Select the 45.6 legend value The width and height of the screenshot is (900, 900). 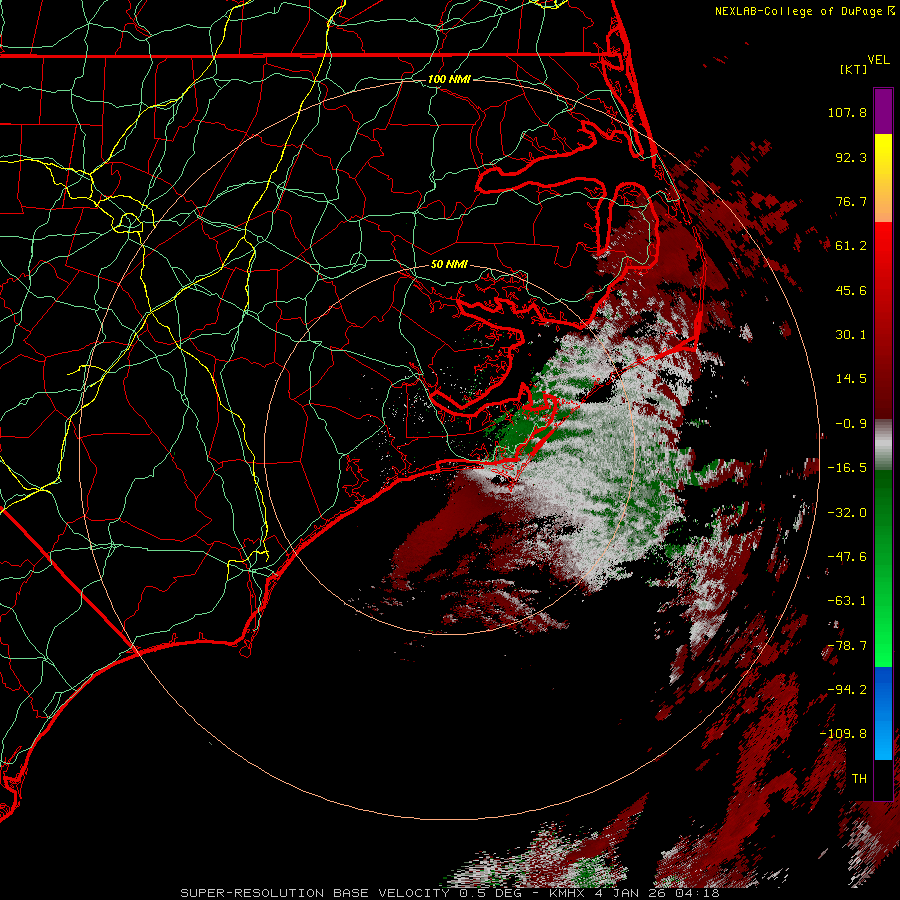point(851,290)
